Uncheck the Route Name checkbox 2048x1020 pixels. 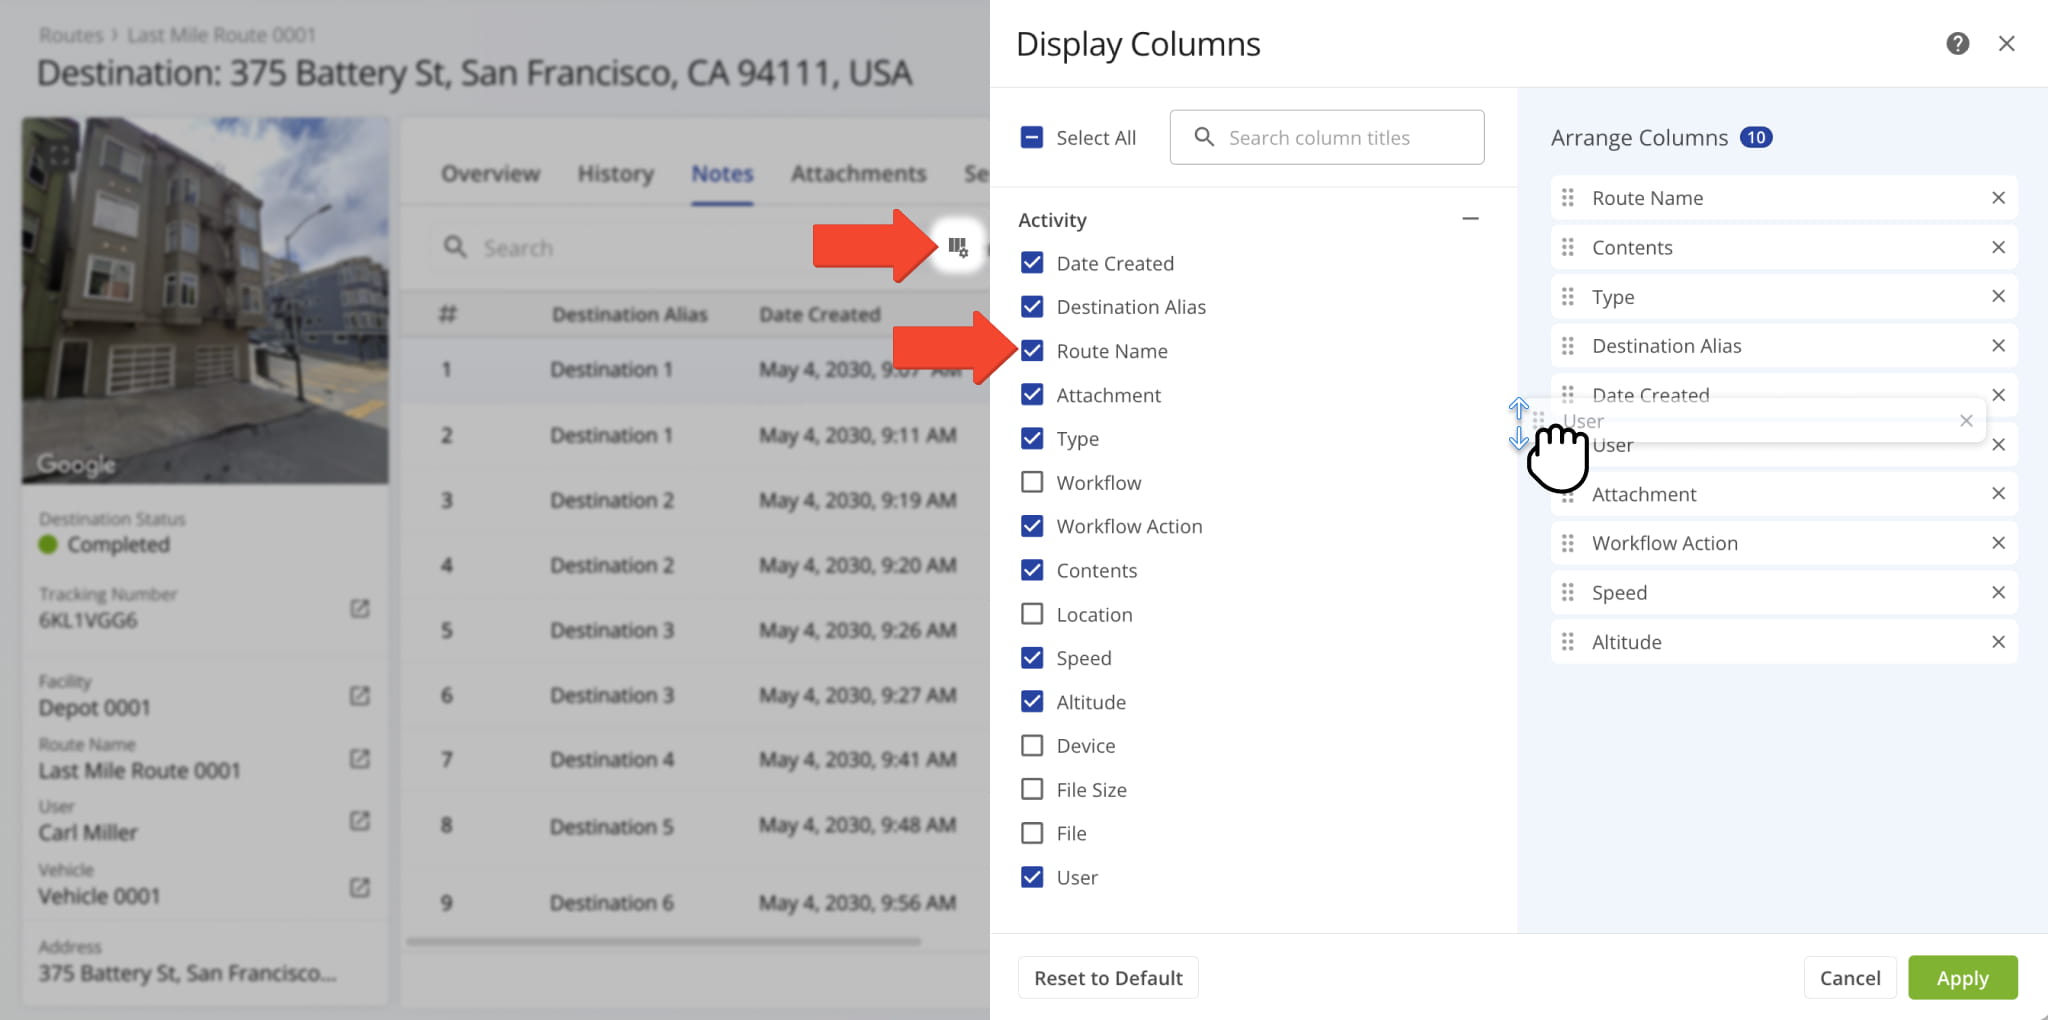pyautogui.click(x=1032, y=351)
